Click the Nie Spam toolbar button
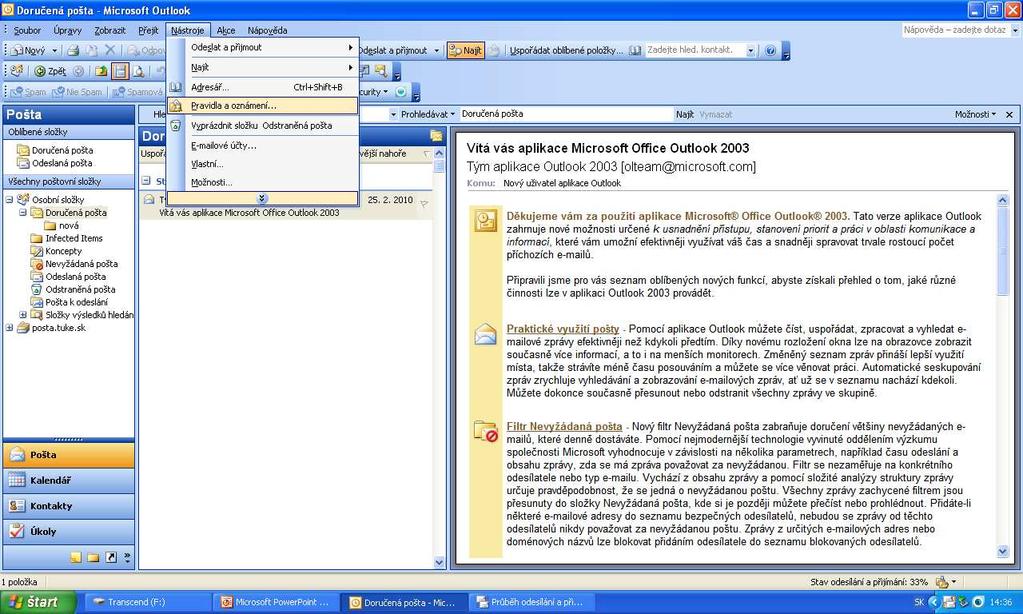Image resolution: width=1023 pixels, height=614 pixels. [78, 92]
